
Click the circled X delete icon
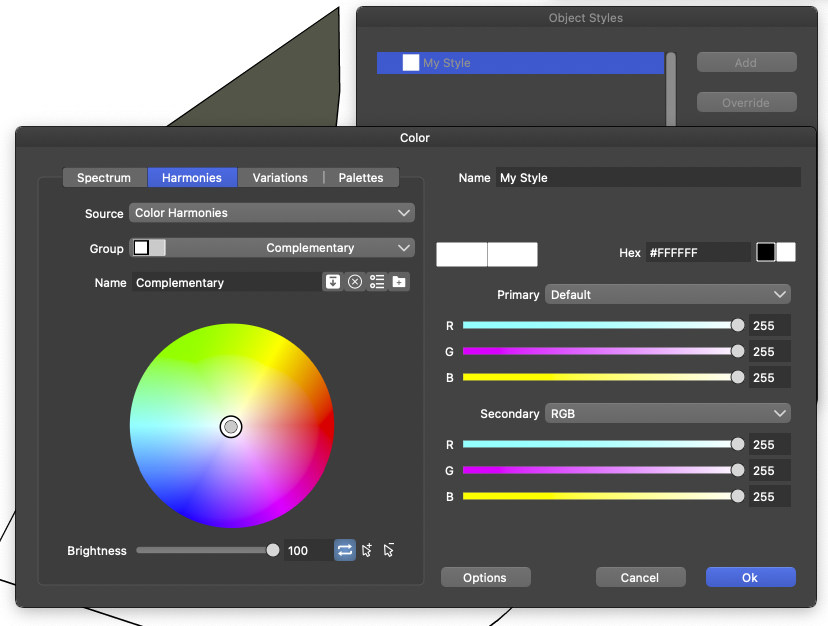(355, 282)
